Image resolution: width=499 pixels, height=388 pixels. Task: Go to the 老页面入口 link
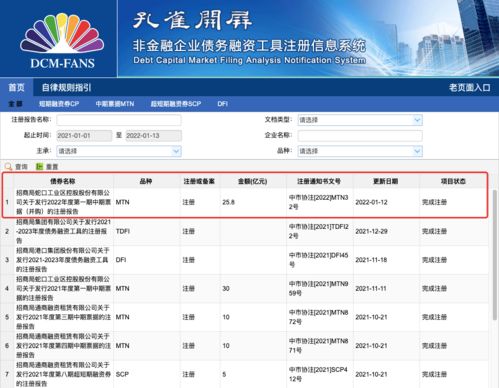pos(469,88)
